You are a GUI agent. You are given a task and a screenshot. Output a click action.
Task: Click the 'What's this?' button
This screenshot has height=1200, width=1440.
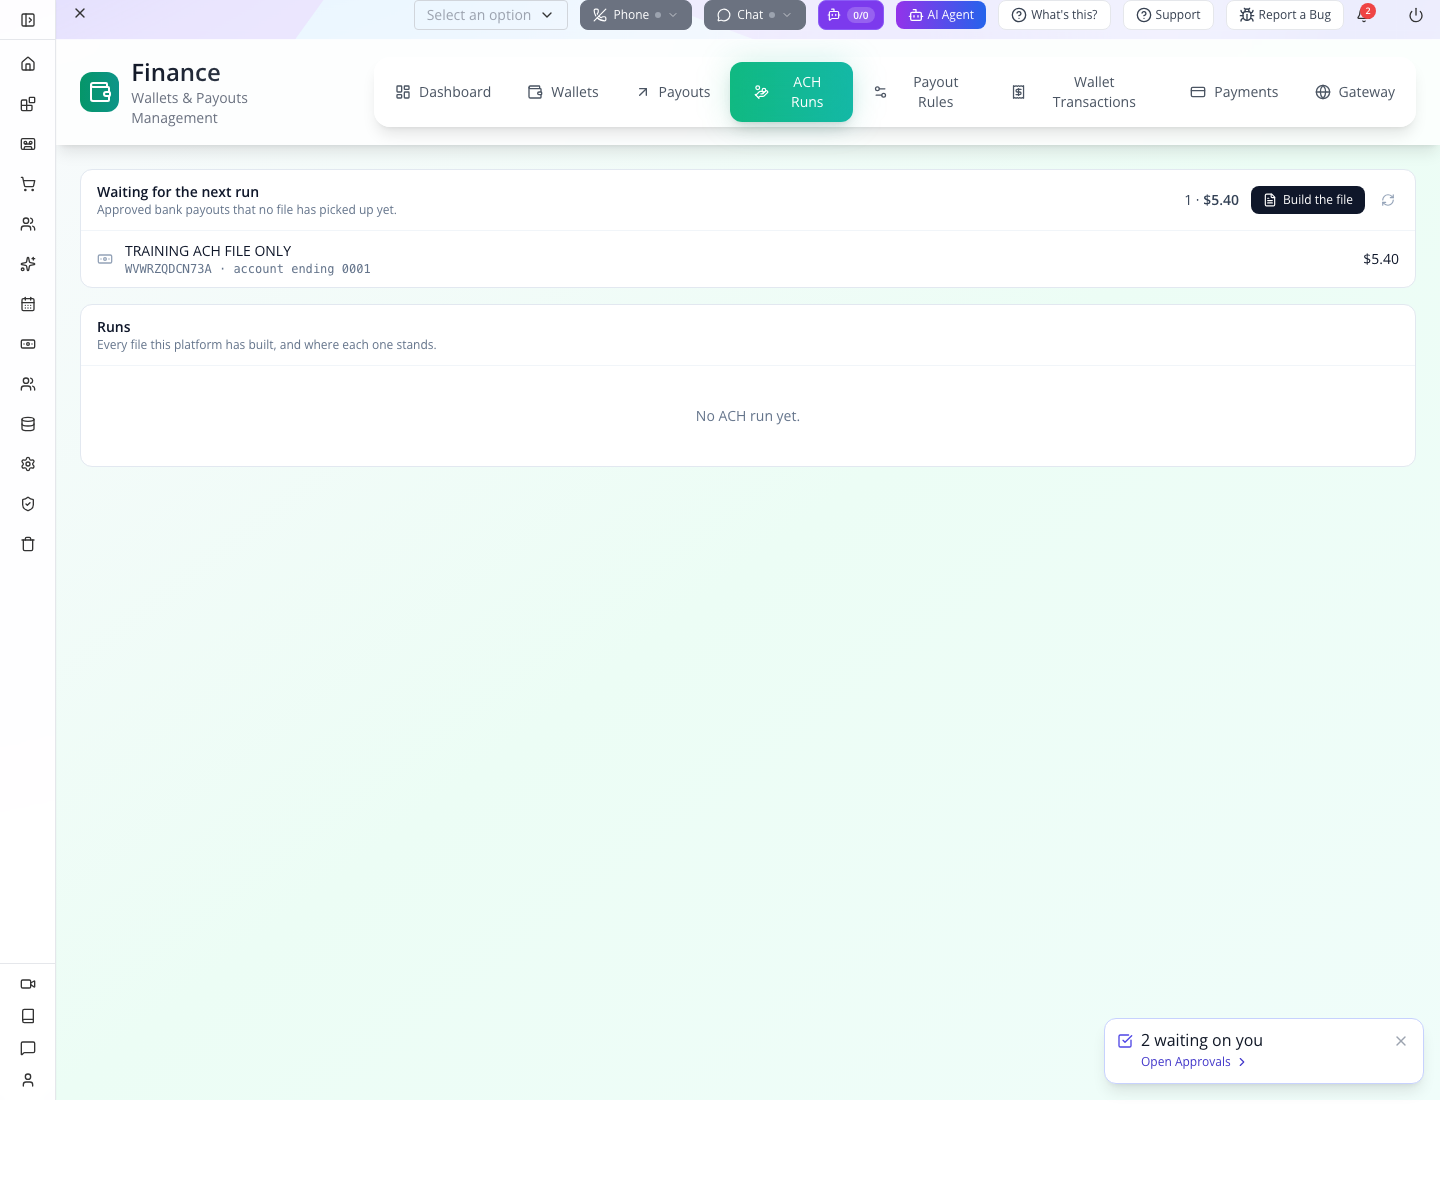(x=1054, y=15)
